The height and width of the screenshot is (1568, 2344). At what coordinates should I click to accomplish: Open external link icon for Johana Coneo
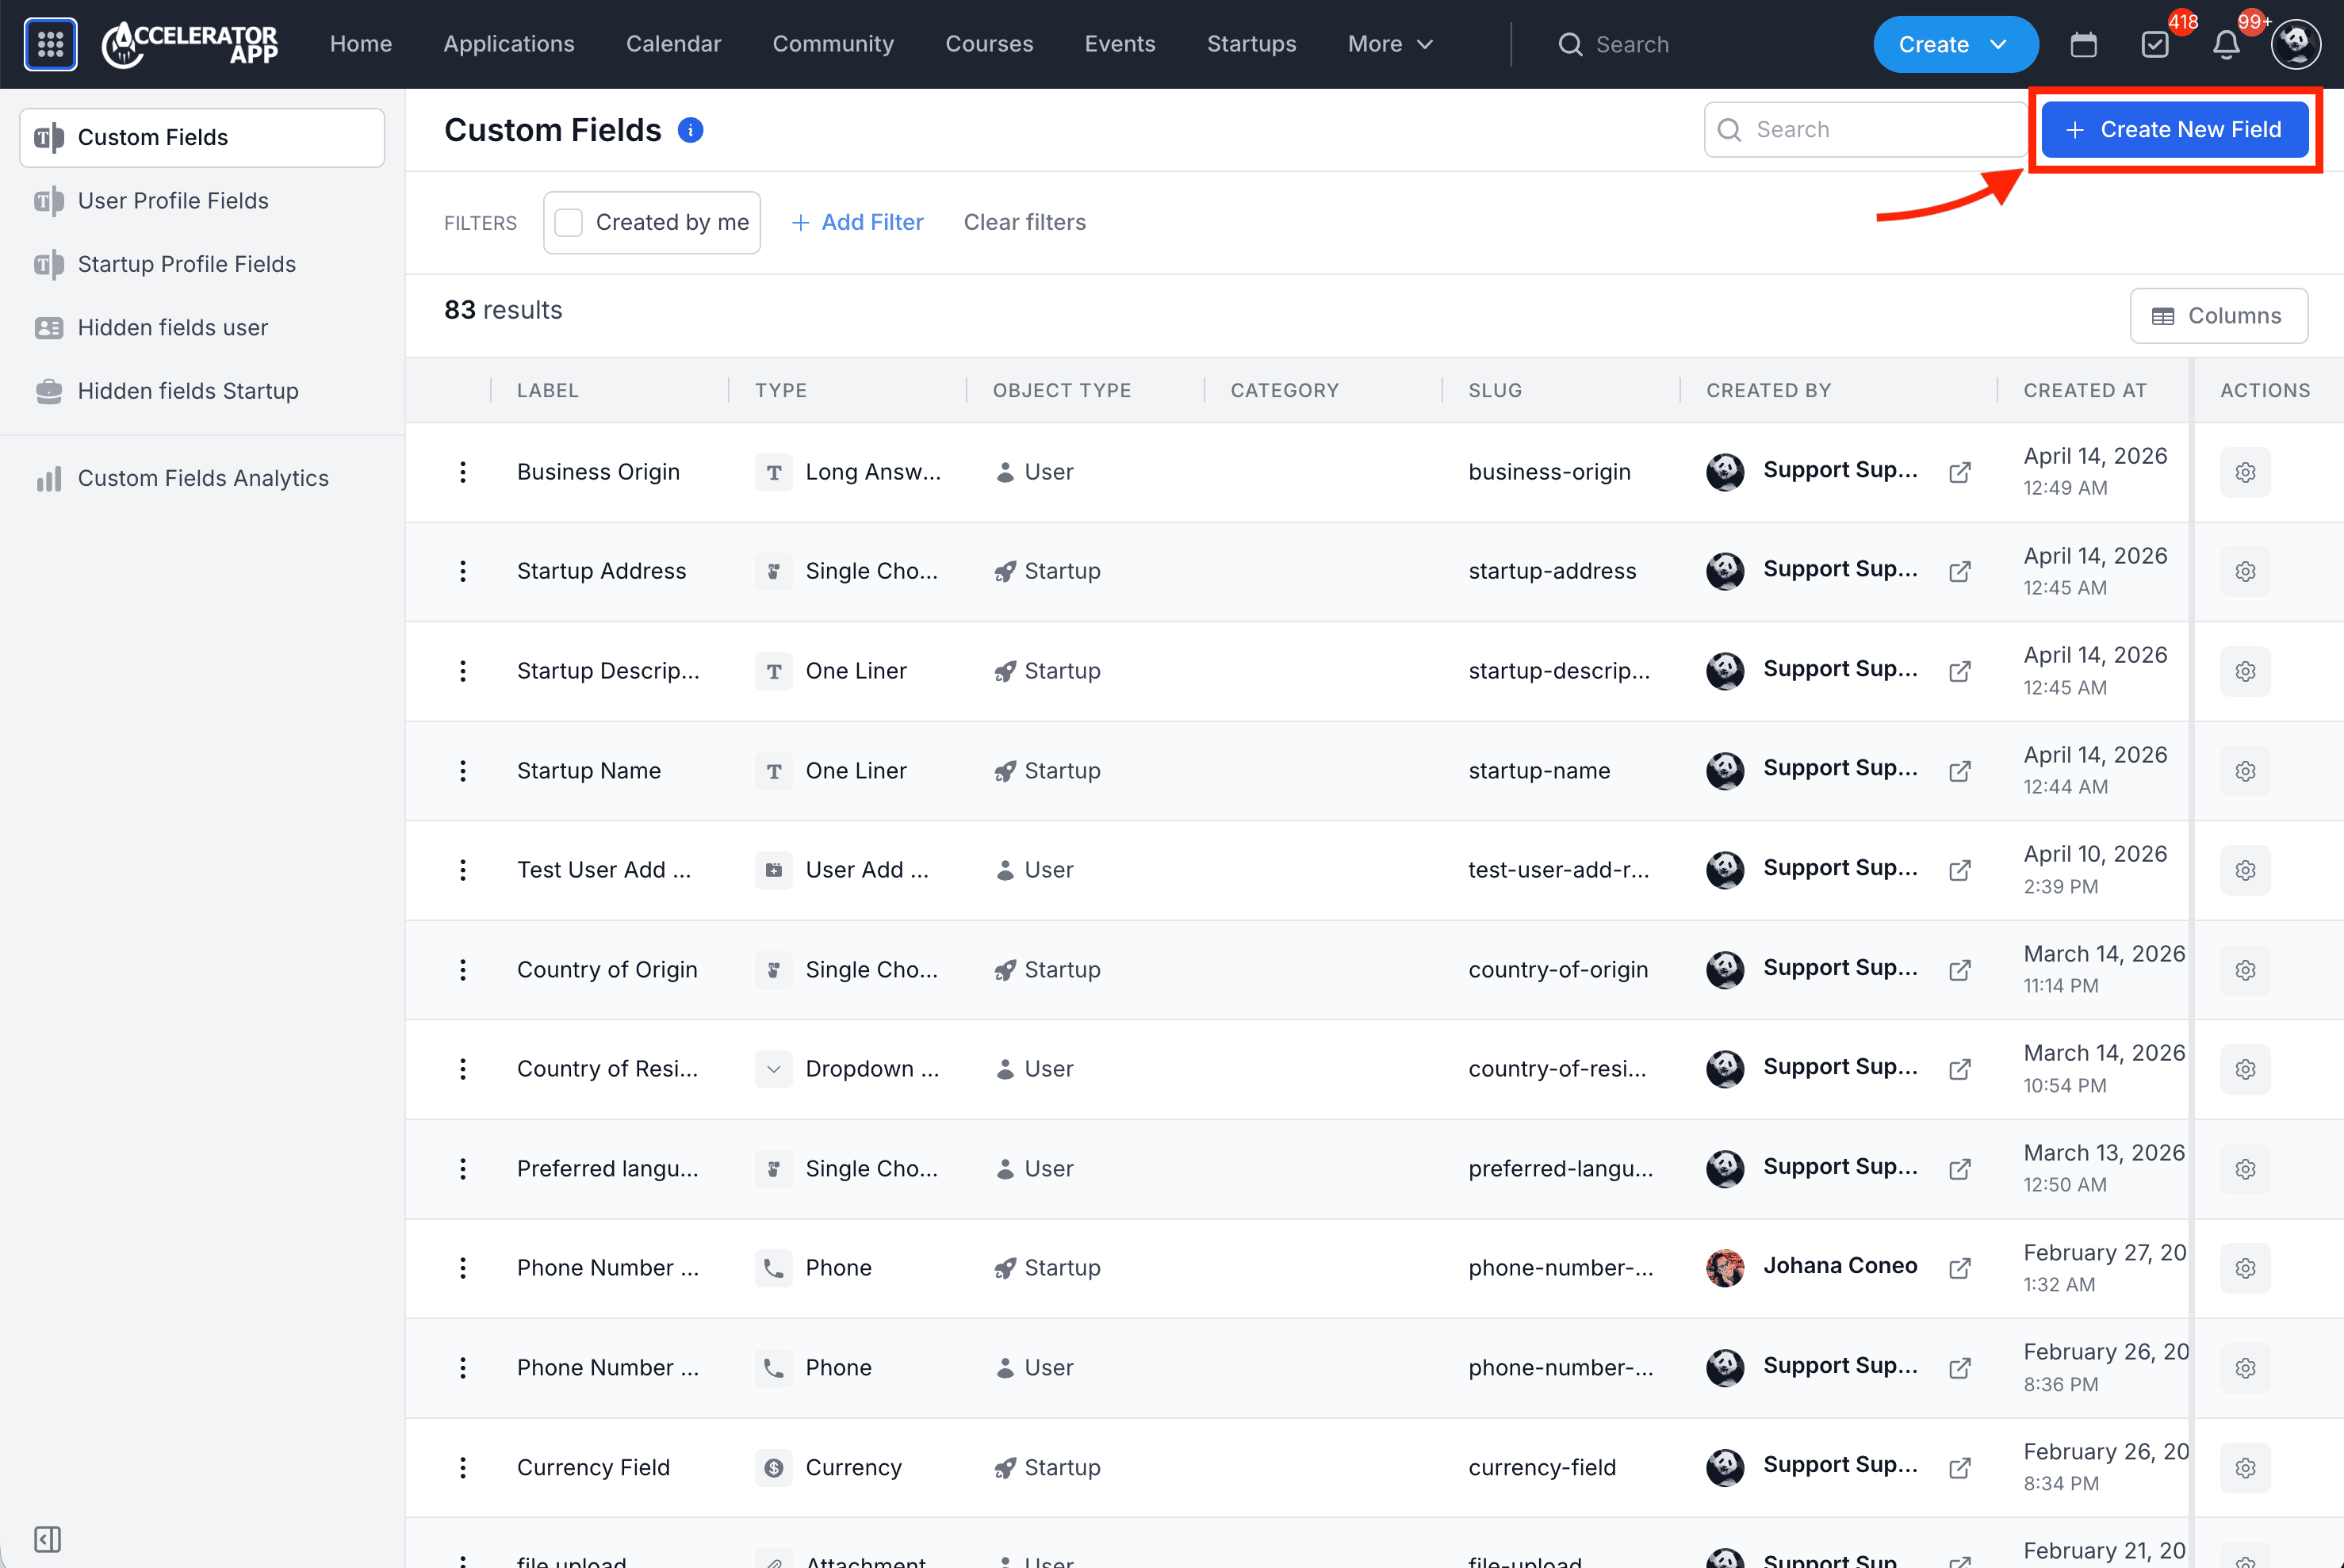coord(1960,1268)
